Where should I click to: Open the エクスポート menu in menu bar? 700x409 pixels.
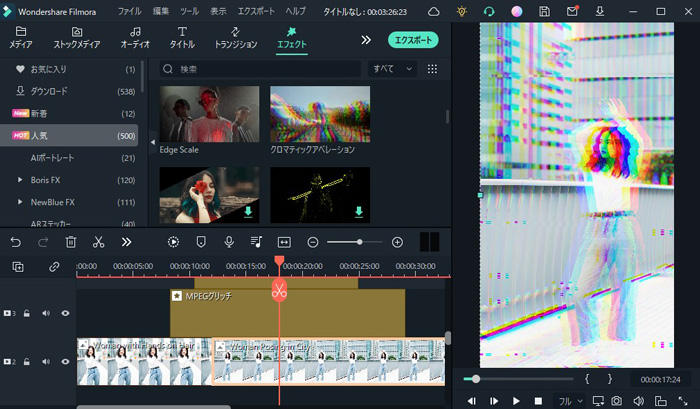(x=256, y=12)
